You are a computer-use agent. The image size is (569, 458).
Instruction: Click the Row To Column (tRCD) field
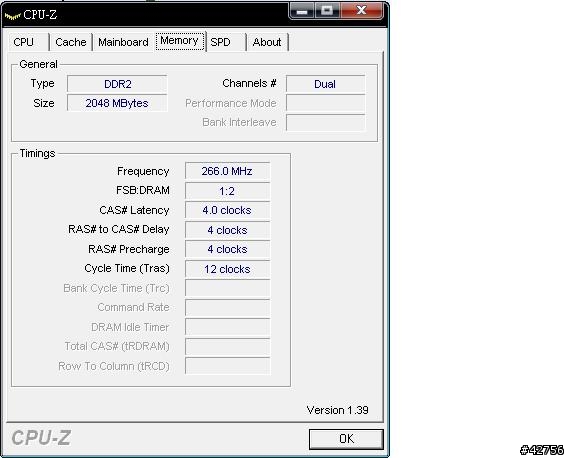coord(228,366)
